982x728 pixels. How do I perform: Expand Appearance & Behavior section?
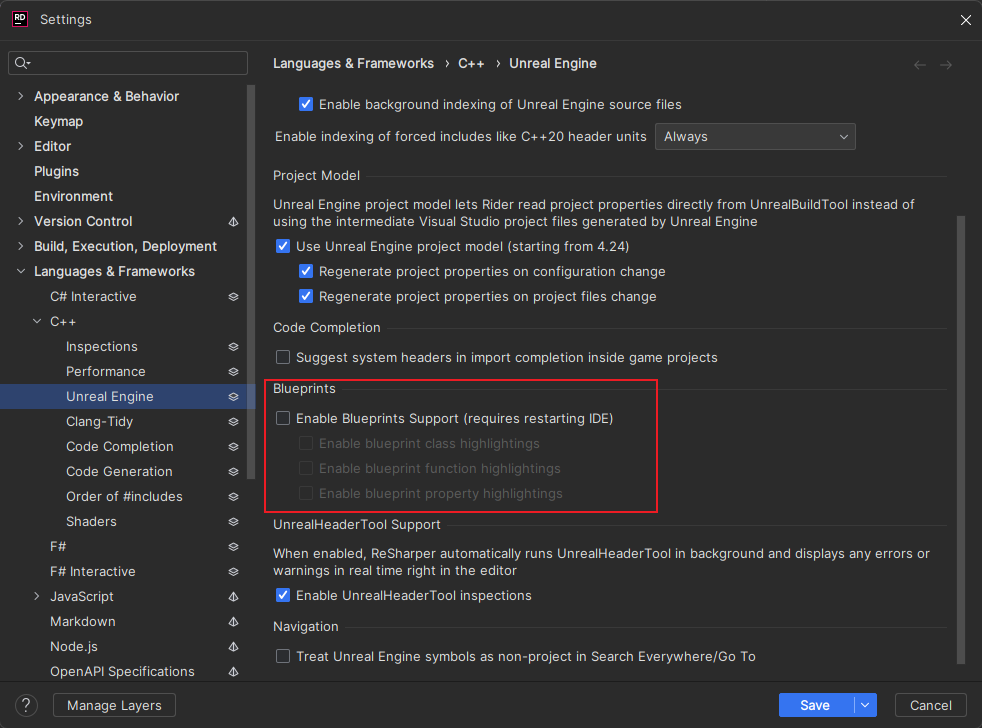[x=21, y=96]
